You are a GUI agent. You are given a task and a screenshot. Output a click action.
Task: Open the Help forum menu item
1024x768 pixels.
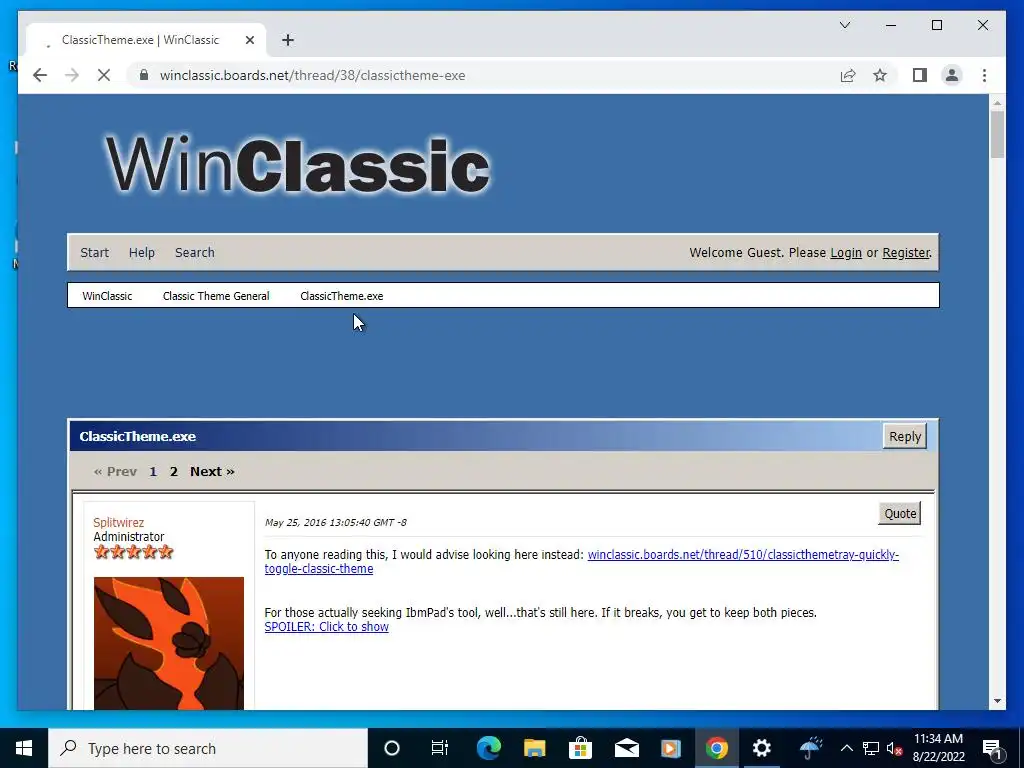pyautogui.click(x=142, y=253)
